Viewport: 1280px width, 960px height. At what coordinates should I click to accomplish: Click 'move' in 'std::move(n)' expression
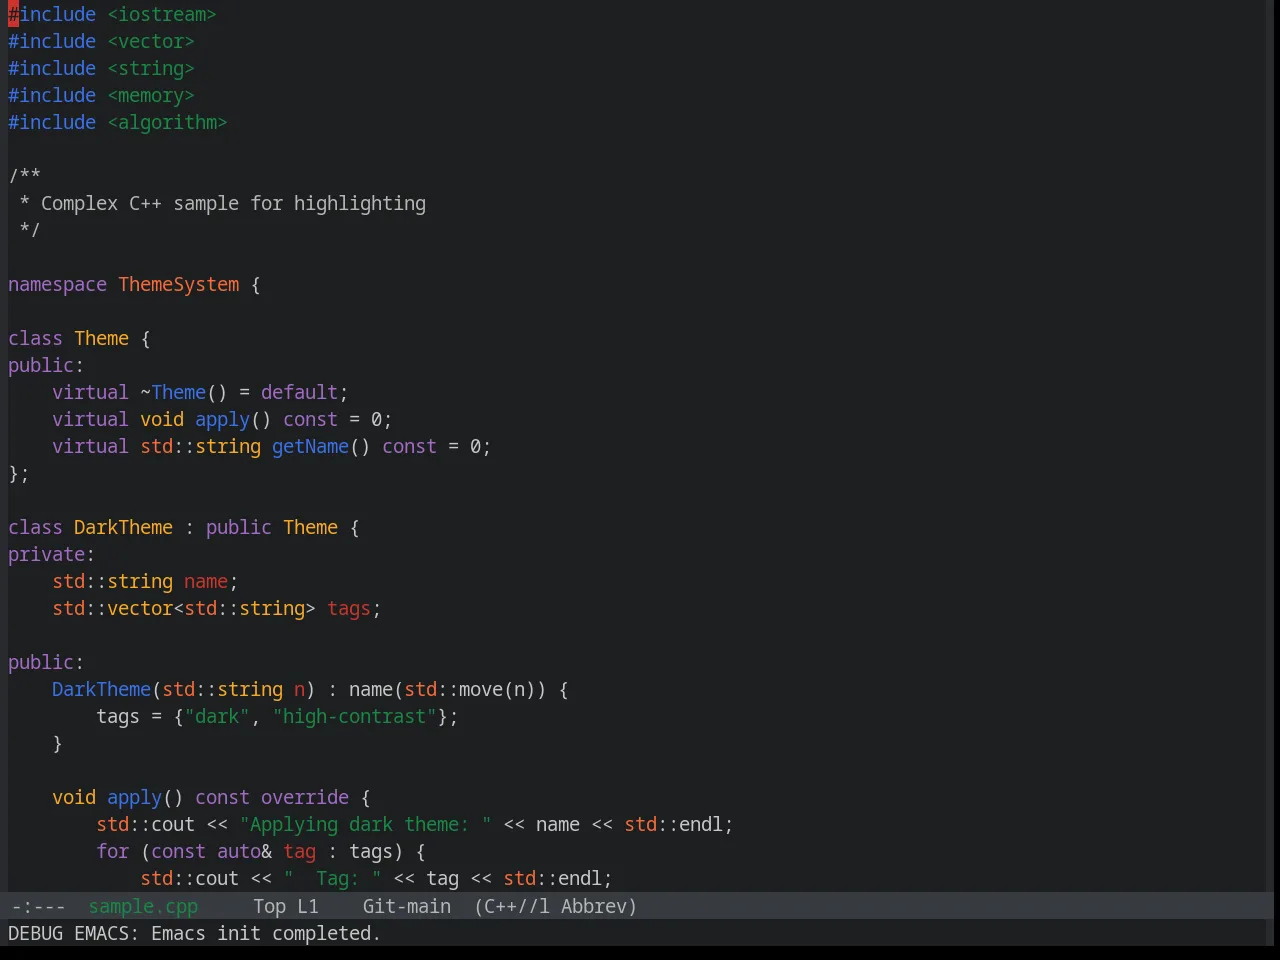(x=481, y=689)
